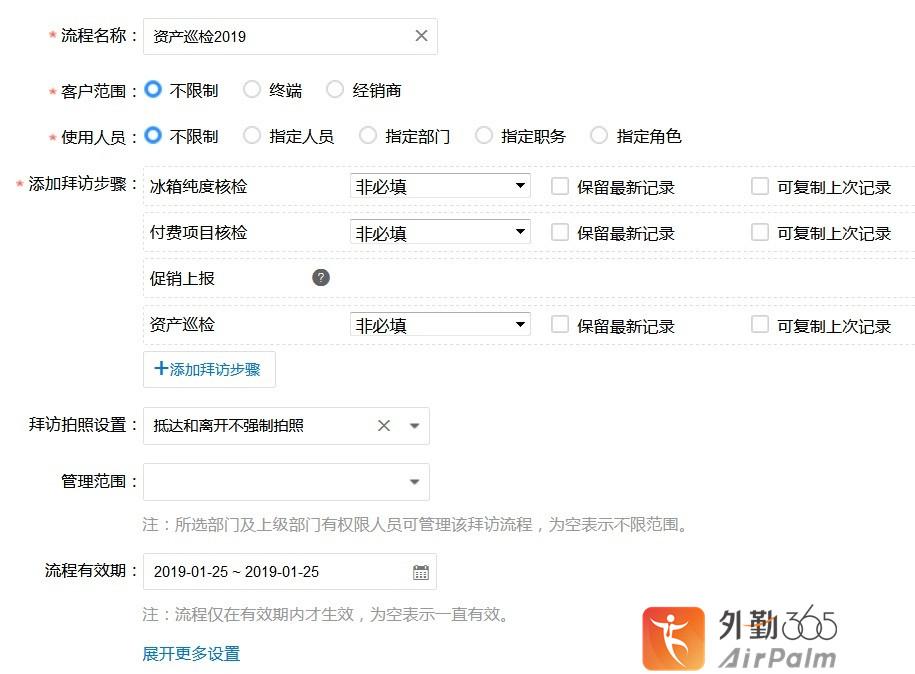Image resolution: width=915 pixels, height=674 pixels.
Task: Select 指定角色 radio option
Action: point(599,136)
